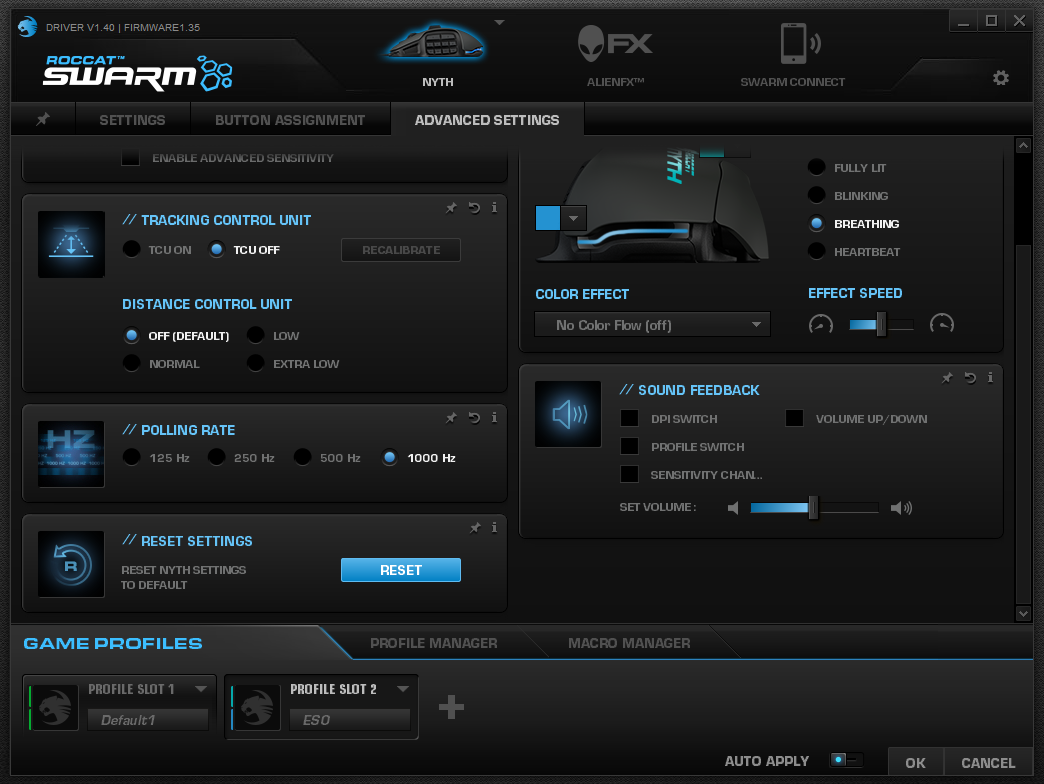The image size is (1044, 784).
Task: Open the Swarm Connect phone icon
Action: (799, 43)
